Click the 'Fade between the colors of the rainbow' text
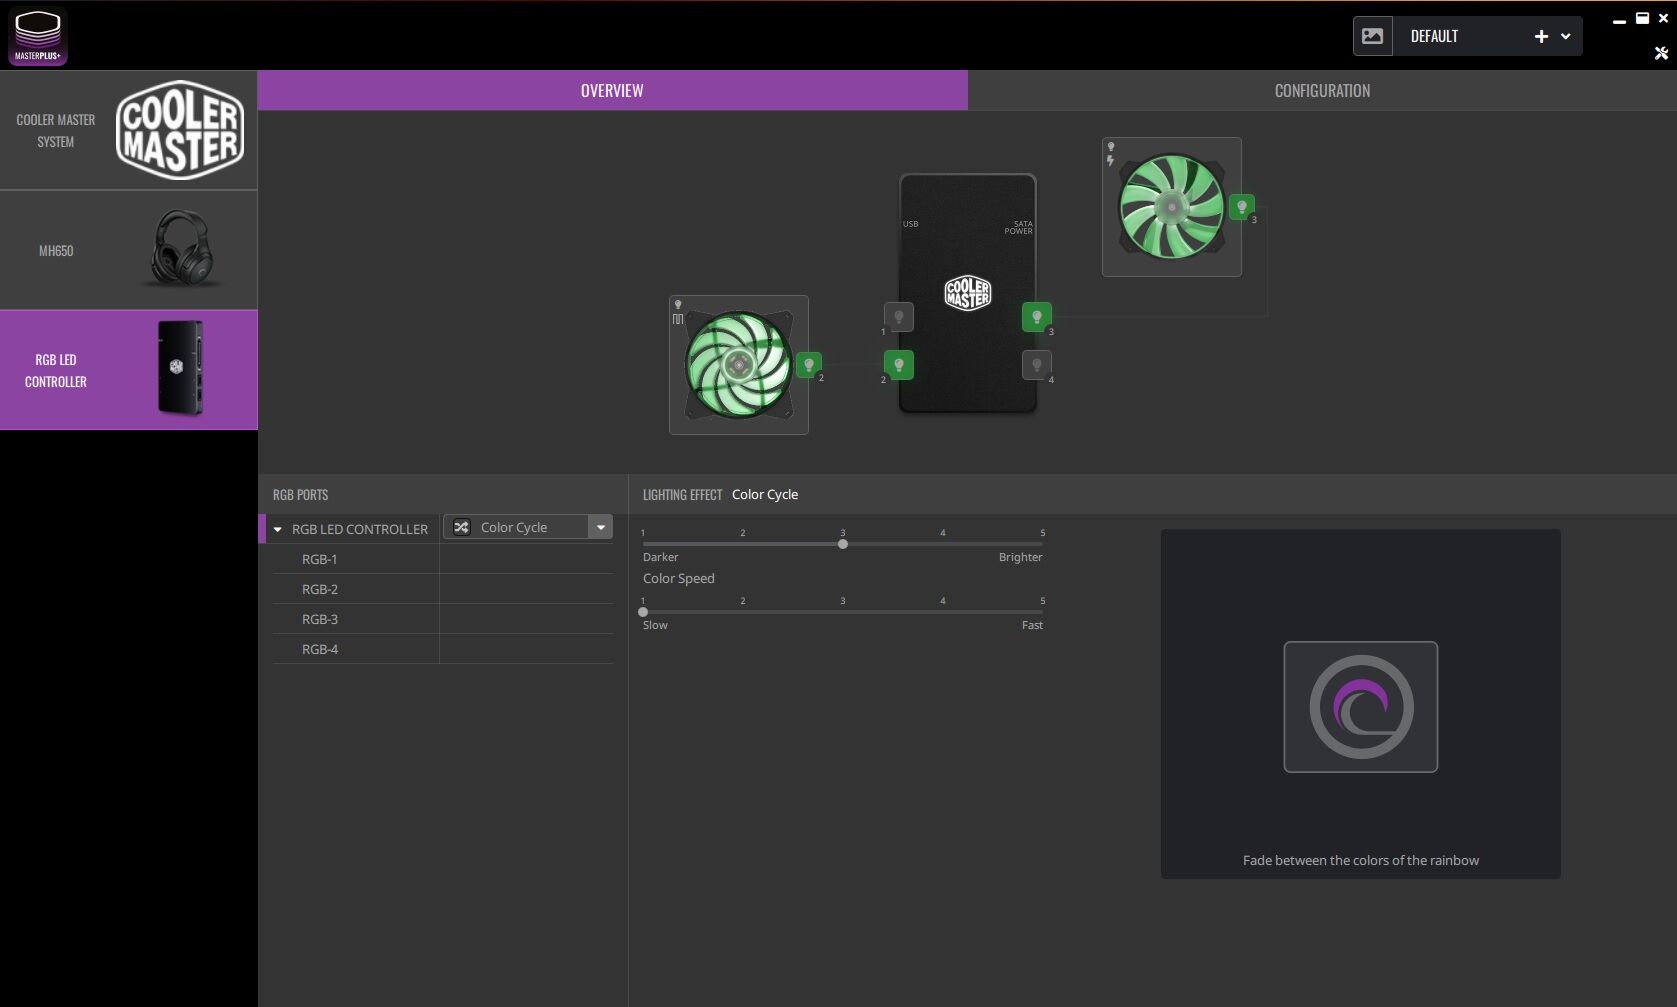Screen dimensions: 1677x1007 1361,860
